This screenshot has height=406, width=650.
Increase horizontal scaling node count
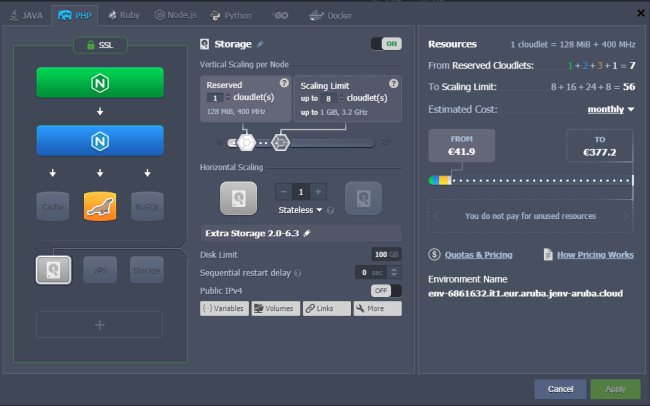click(318, 192)
